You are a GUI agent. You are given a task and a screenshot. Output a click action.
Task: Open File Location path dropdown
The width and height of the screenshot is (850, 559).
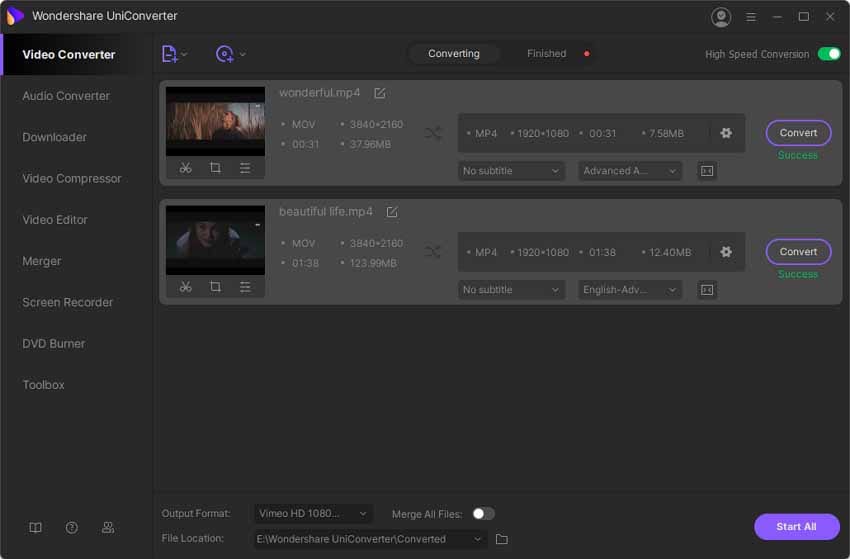pos(369,539)
